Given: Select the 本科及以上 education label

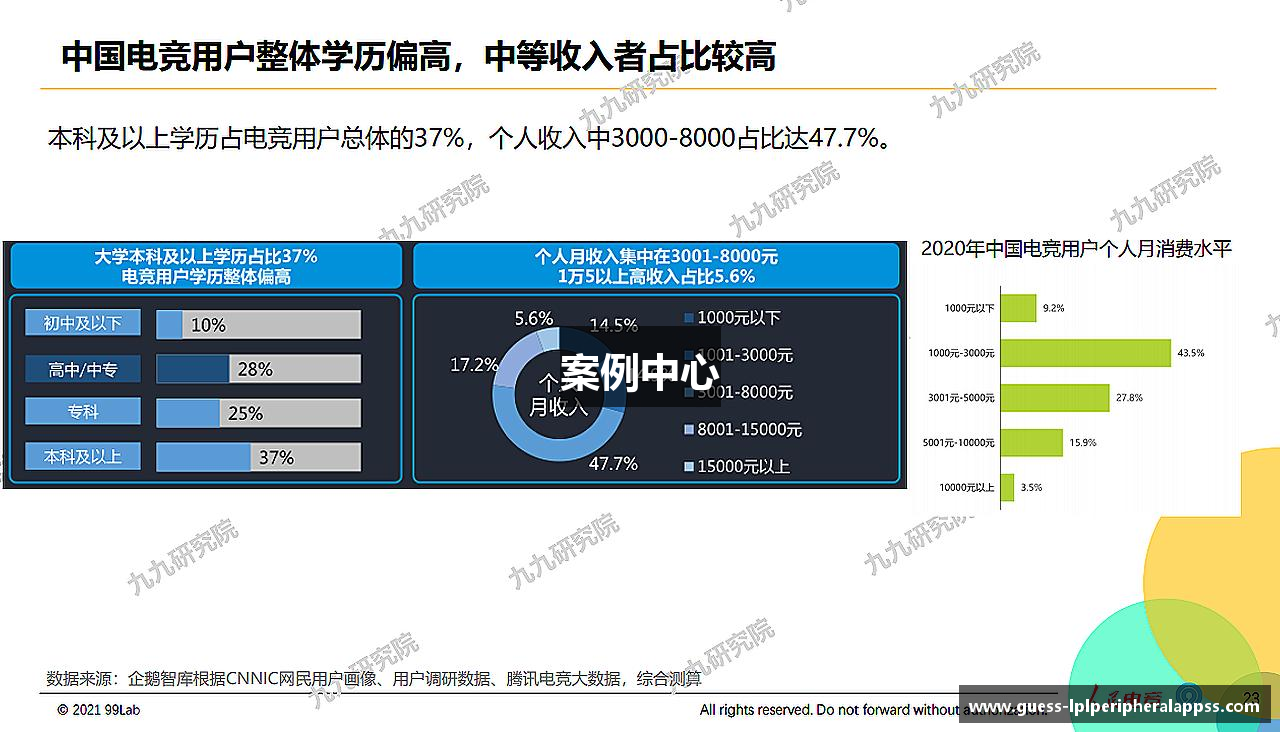Looking at the screenshot, I should [83, 456].
